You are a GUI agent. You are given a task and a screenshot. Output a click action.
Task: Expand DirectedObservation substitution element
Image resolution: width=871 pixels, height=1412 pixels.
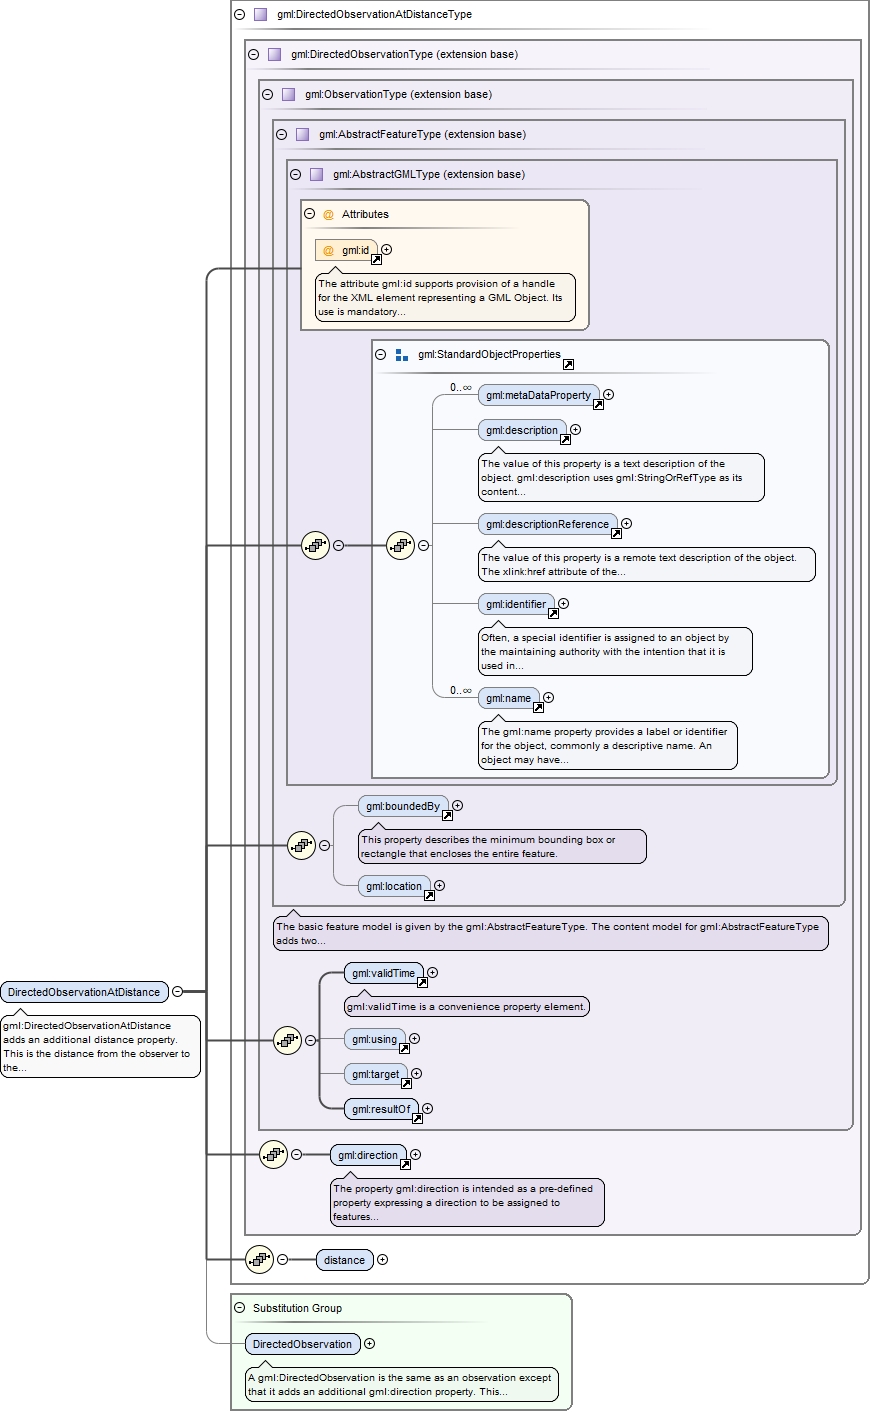tap(369, 1344)
